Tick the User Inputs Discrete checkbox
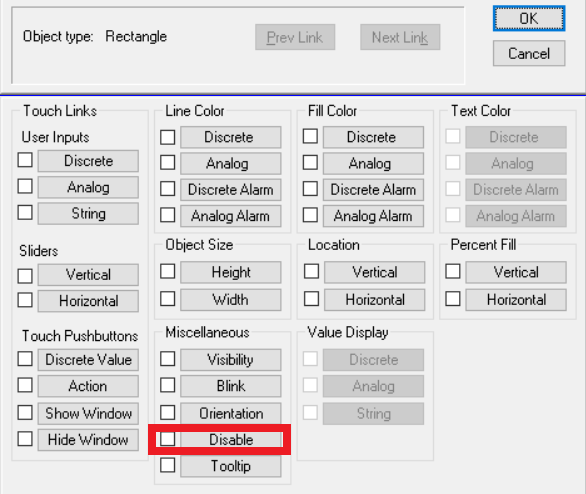This screenshot has width=586, height=494. (x=25, y=160)
